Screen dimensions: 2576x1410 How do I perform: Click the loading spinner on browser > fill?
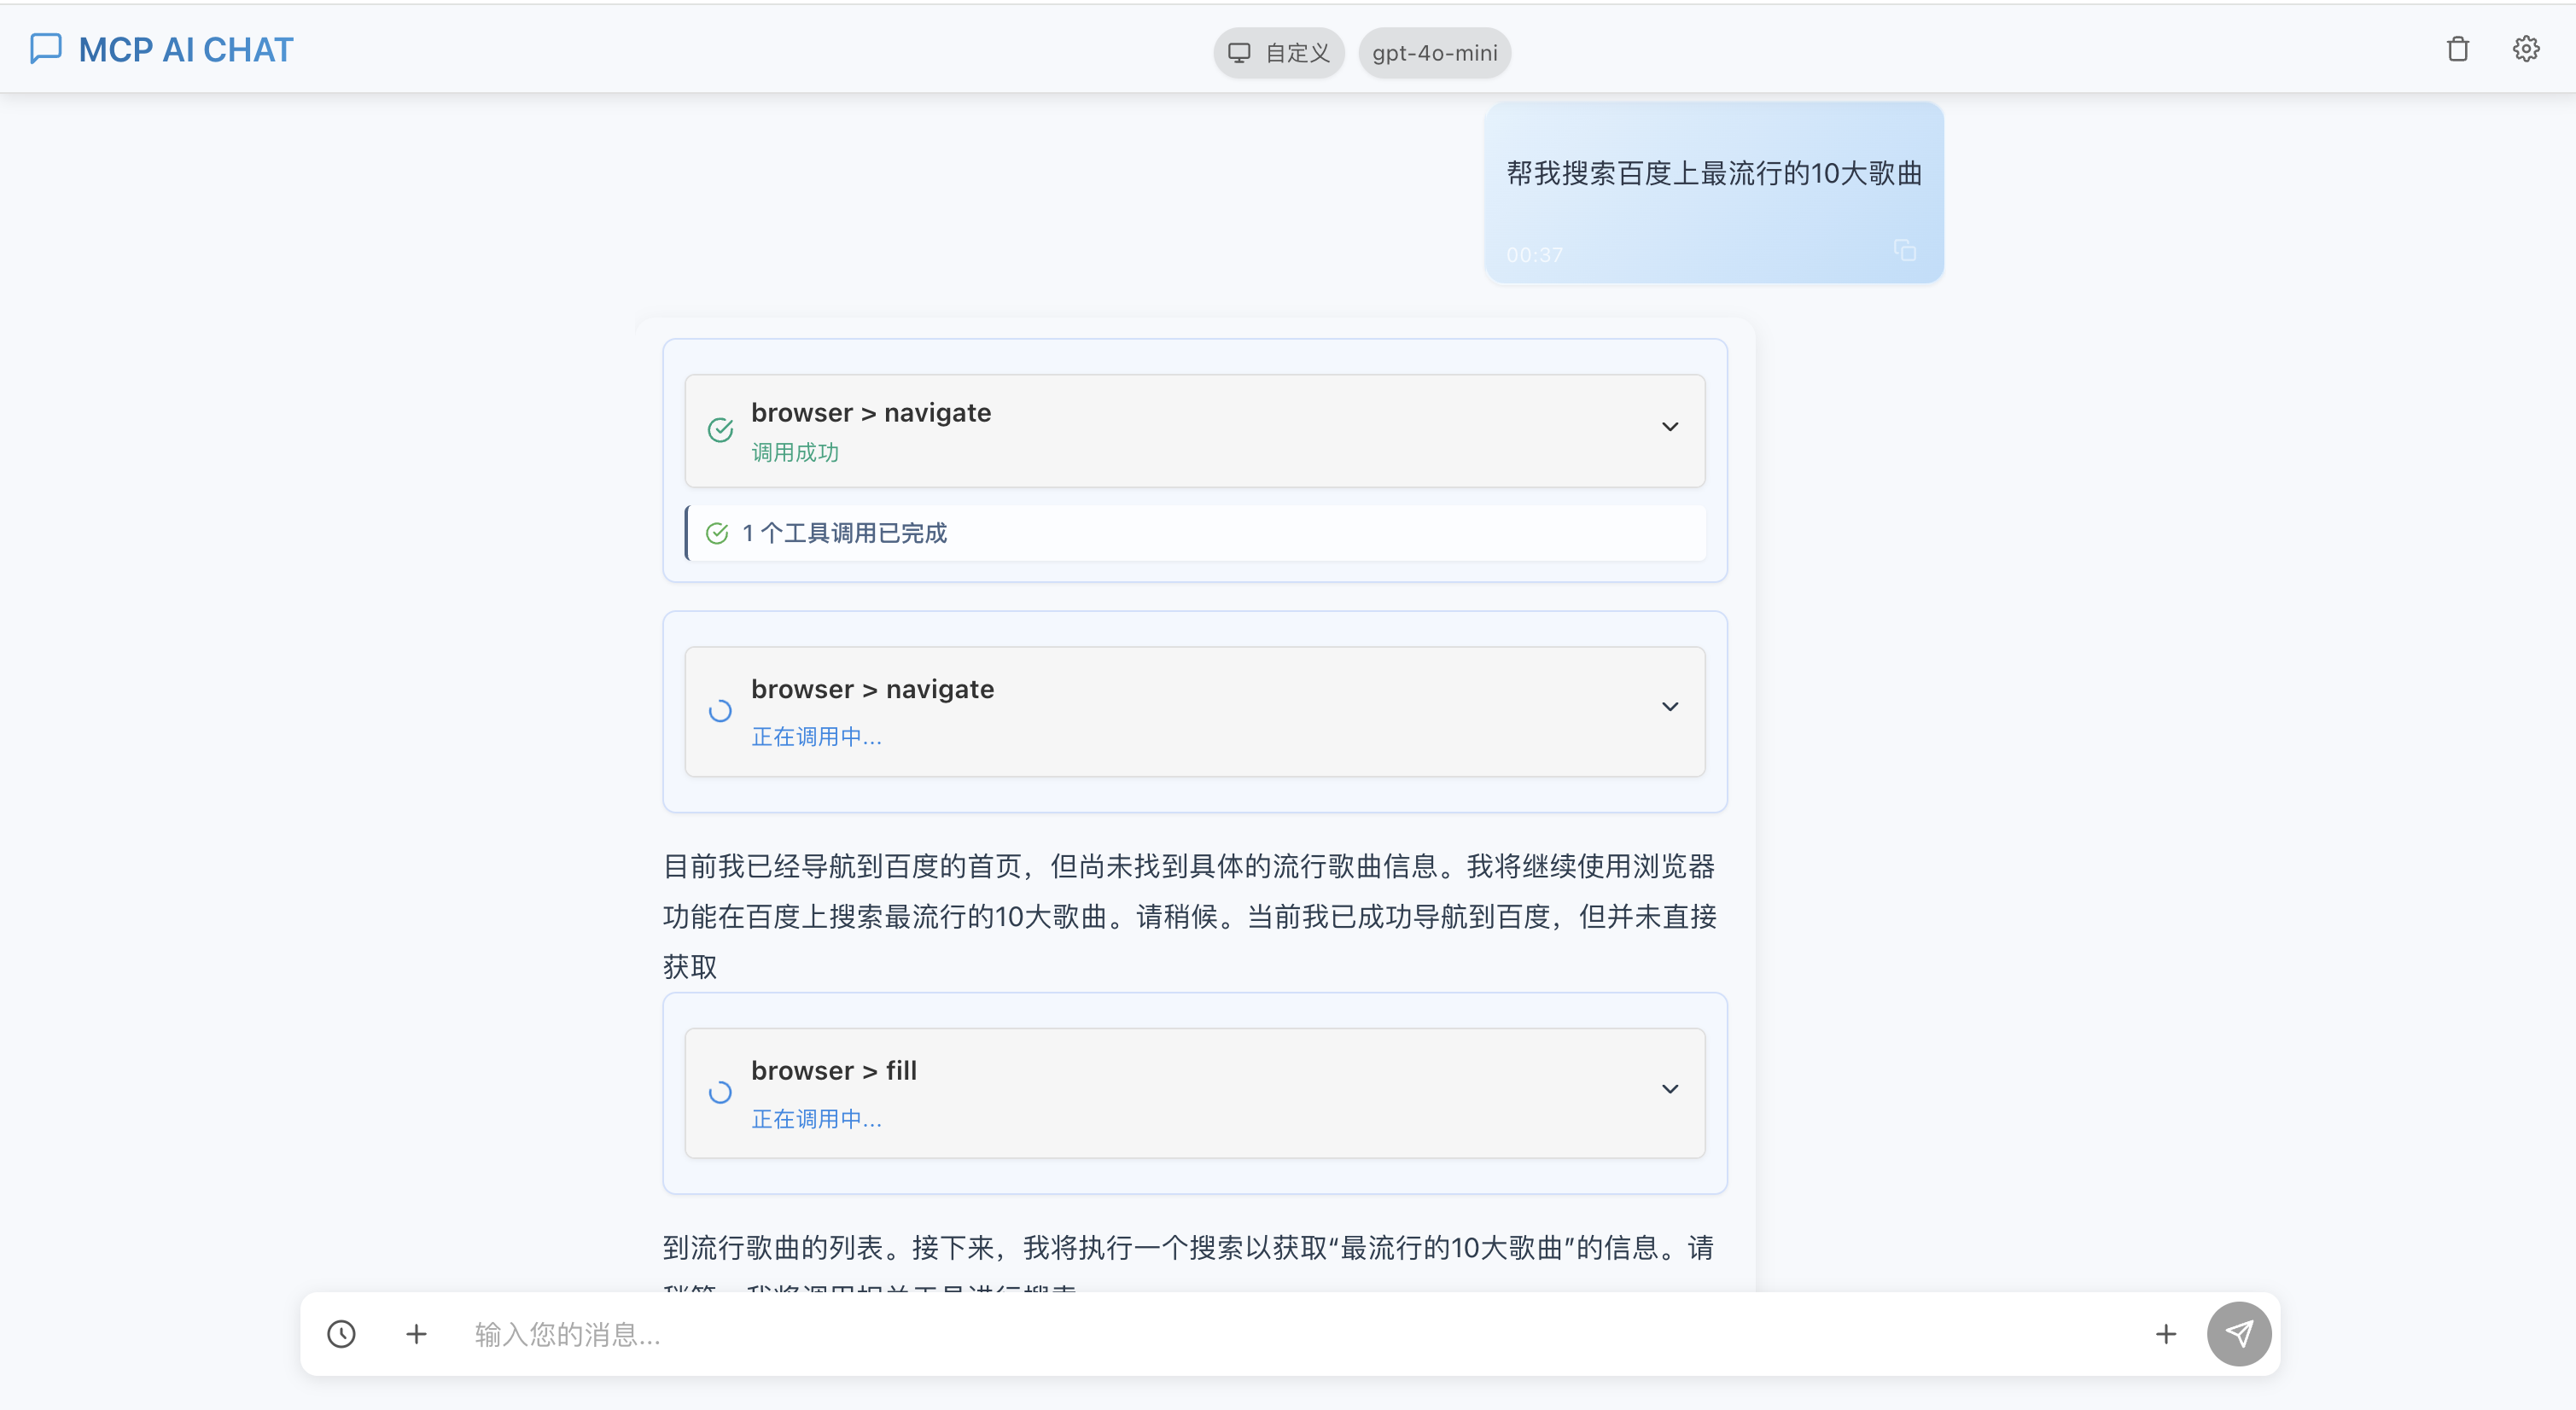[719, 1092]
